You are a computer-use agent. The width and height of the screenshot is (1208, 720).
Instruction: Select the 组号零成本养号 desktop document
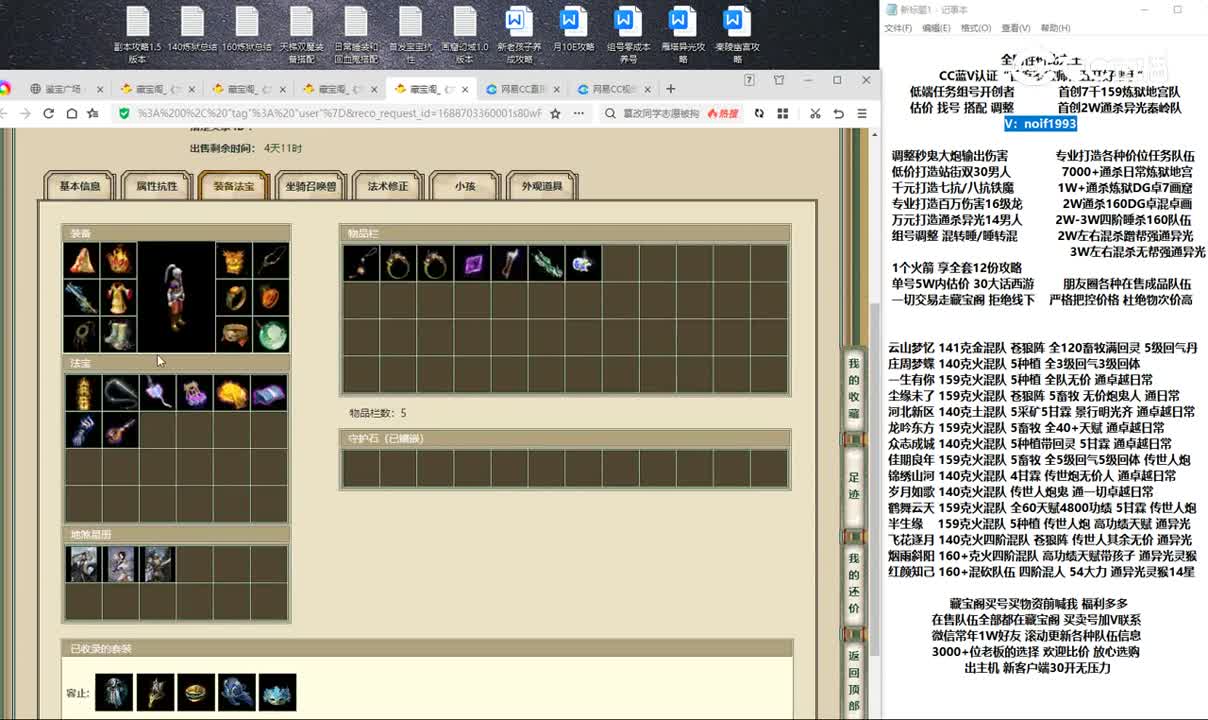pyautogui.click(x=628, y=34)
